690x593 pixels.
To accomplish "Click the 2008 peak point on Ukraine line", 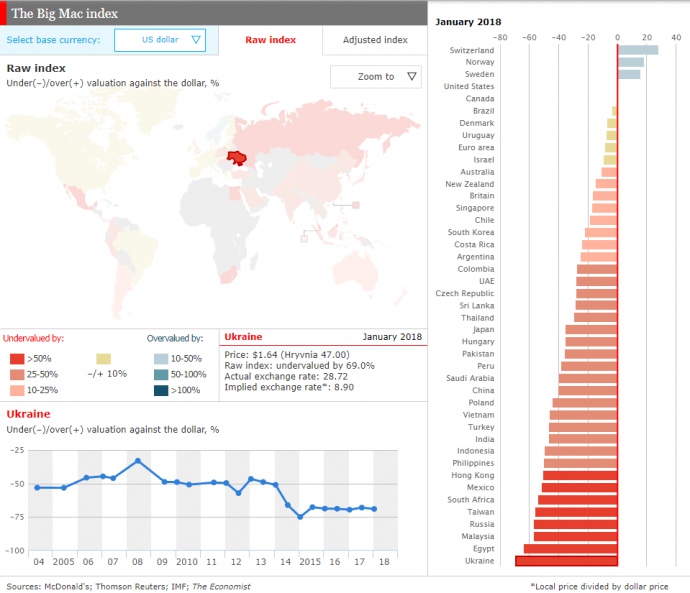I will coord(138,461).
